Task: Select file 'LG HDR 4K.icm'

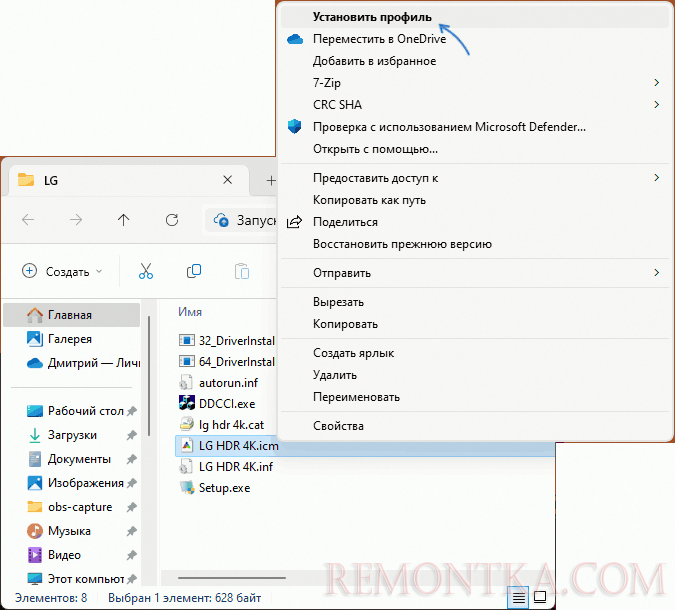Action: pos(365,446)
